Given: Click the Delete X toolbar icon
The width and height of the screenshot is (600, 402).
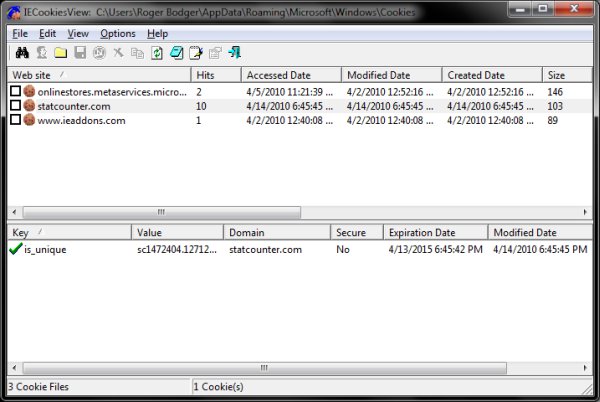Looking at the screenshot, I should (x=118, y=52).
